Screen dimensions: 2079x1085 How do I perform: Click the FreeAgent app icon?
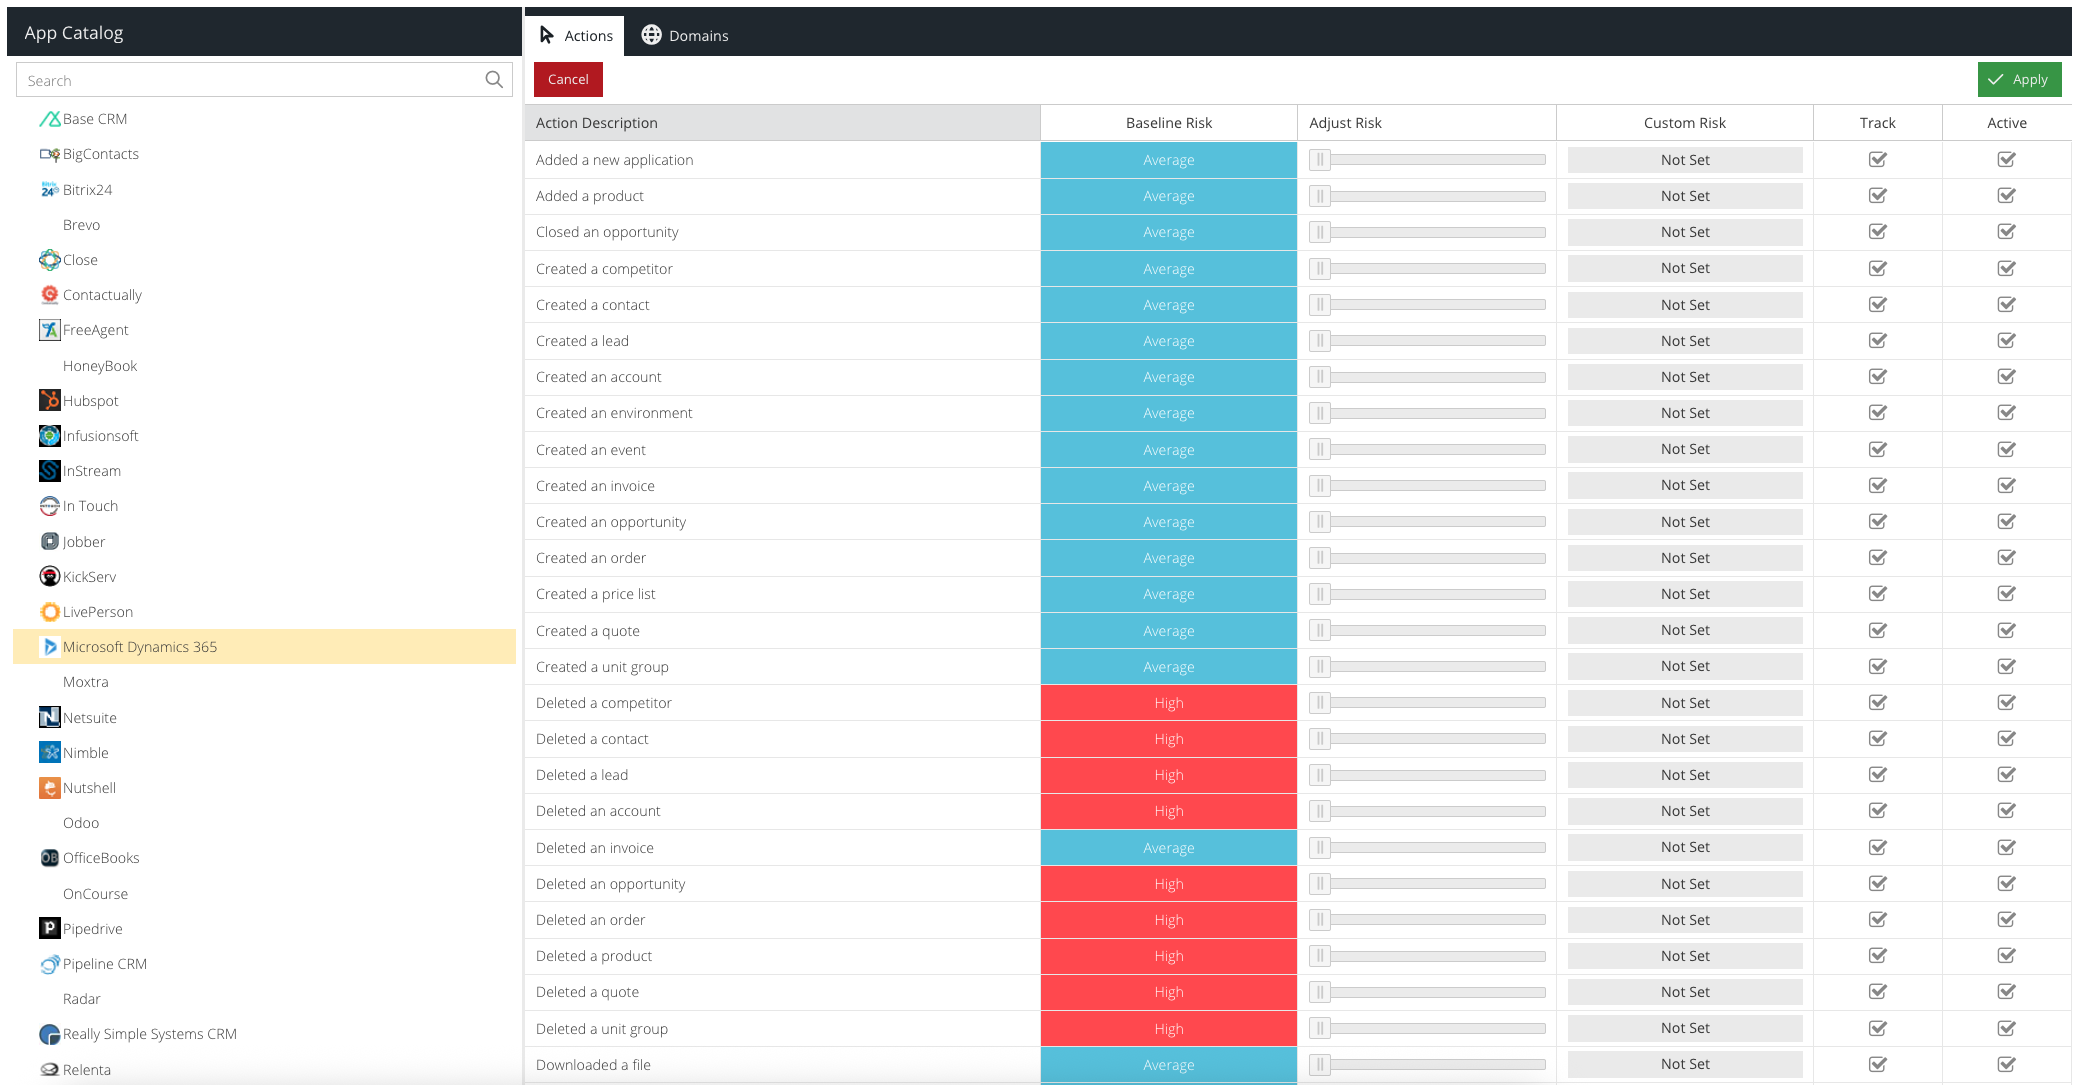tap(50, 330)
